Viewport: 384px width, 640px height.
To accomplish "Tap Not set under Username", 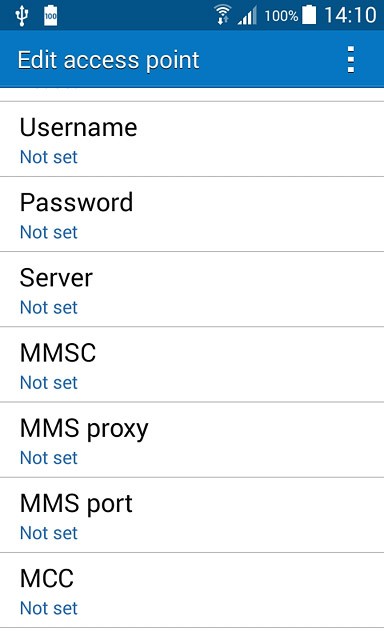I will pos(49,157).
